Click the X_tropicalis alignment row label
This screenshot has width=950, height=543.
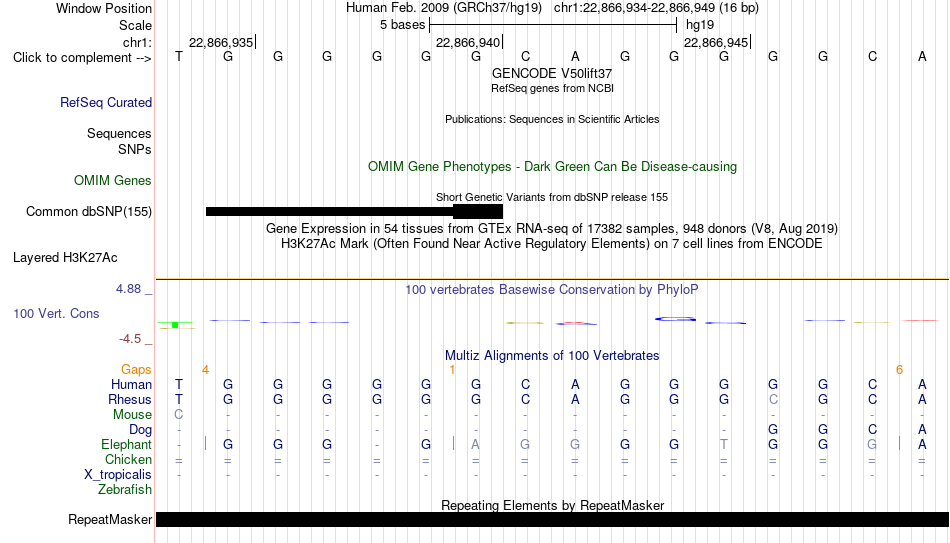[x=118, y=475]
